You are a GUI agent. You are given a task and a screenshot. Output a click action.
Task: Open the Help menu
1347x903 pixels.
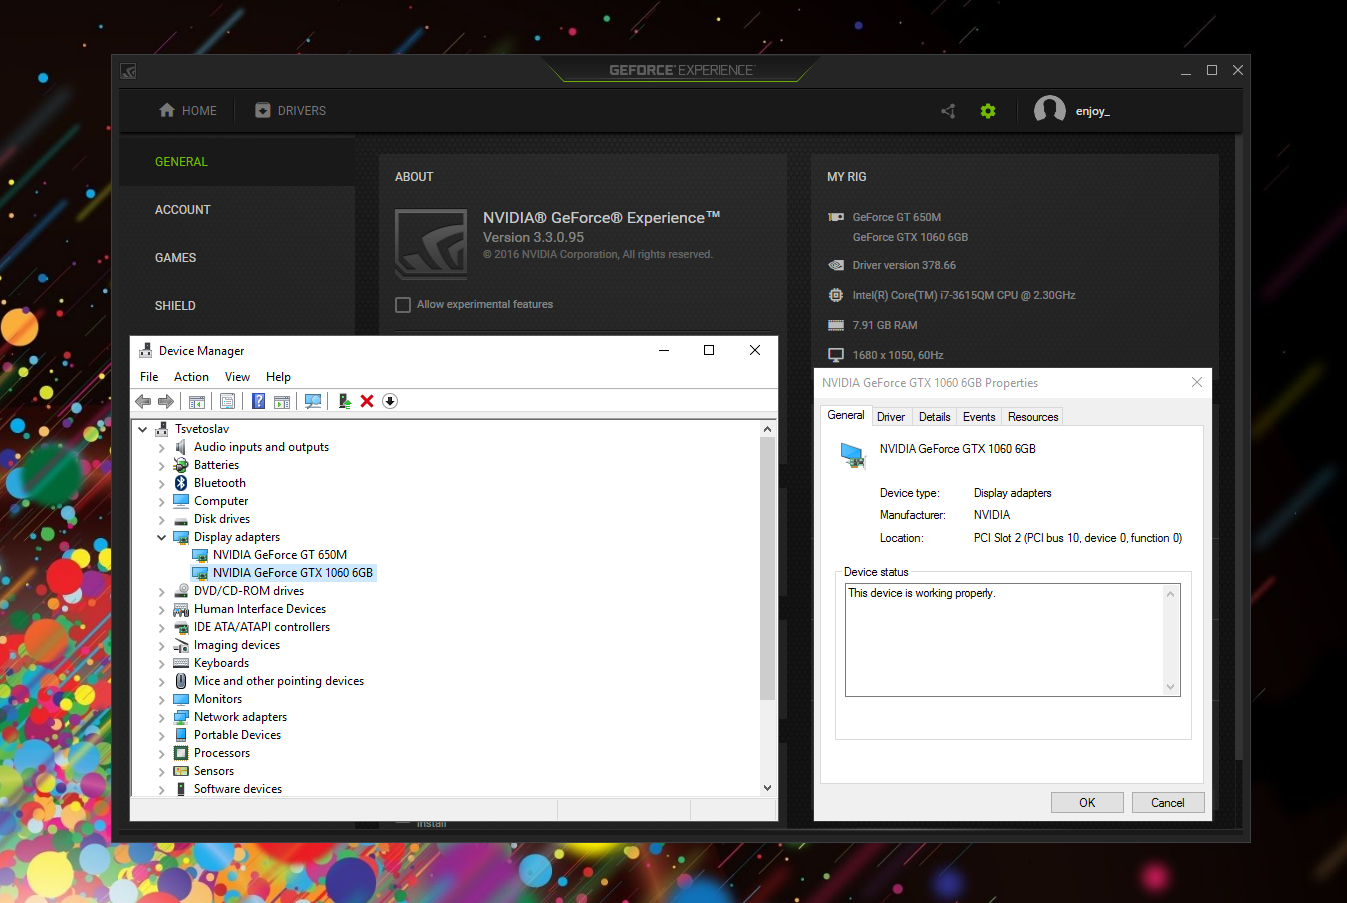pos(278,377)
